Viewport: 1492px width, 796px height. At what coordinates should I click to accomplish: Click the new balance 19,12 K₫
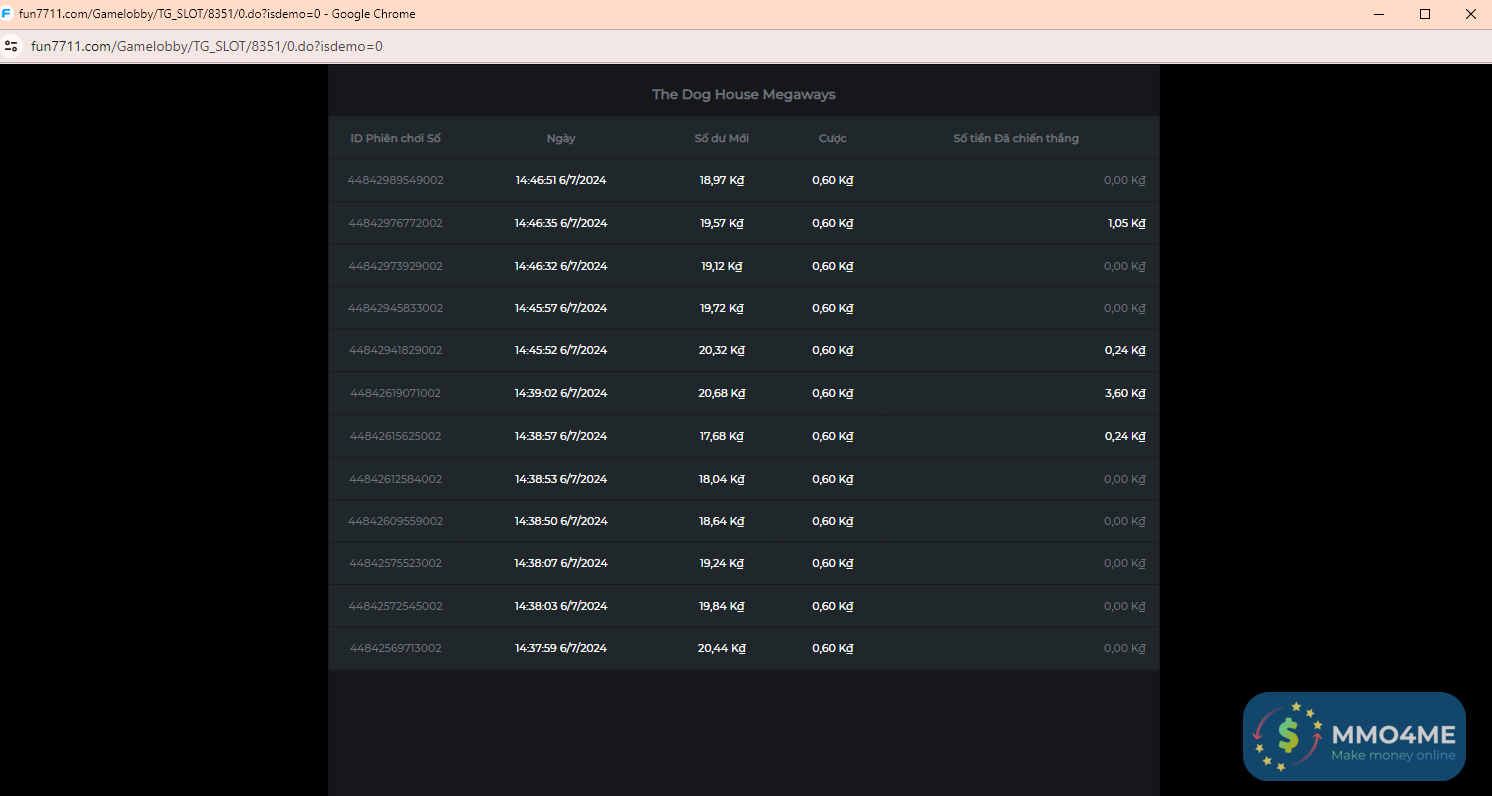point(722,266)
